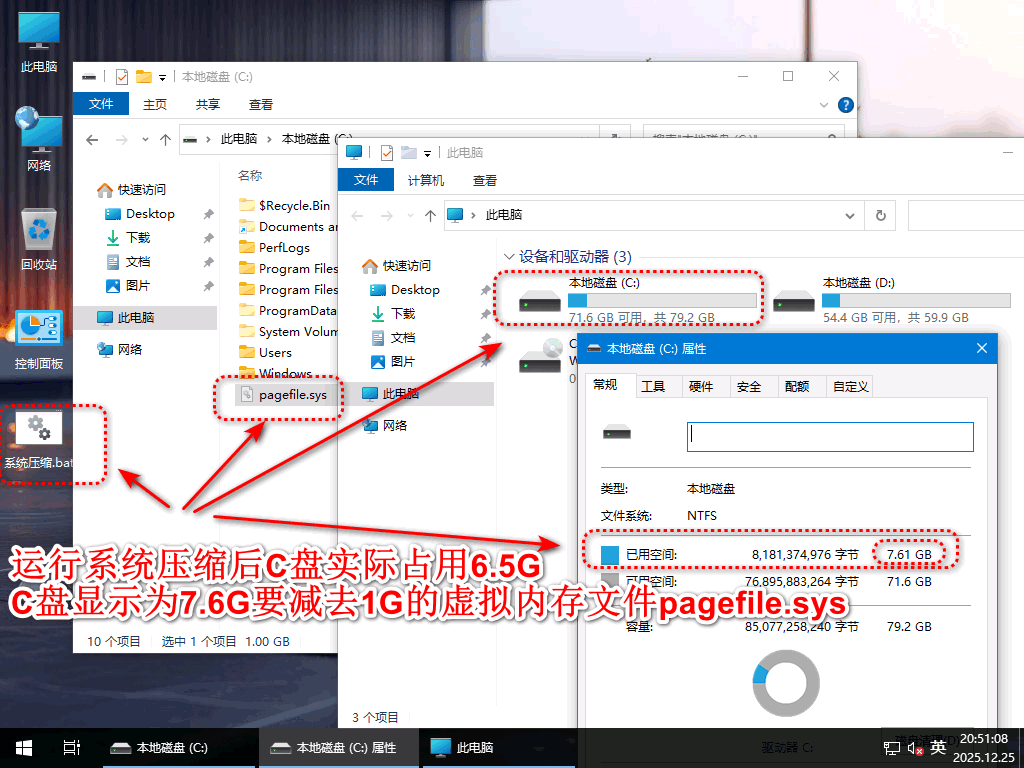This screenshot has height=768, width=1024.
Task: Open 控制面板 desktop icon
Action: (x=39, y=340)
